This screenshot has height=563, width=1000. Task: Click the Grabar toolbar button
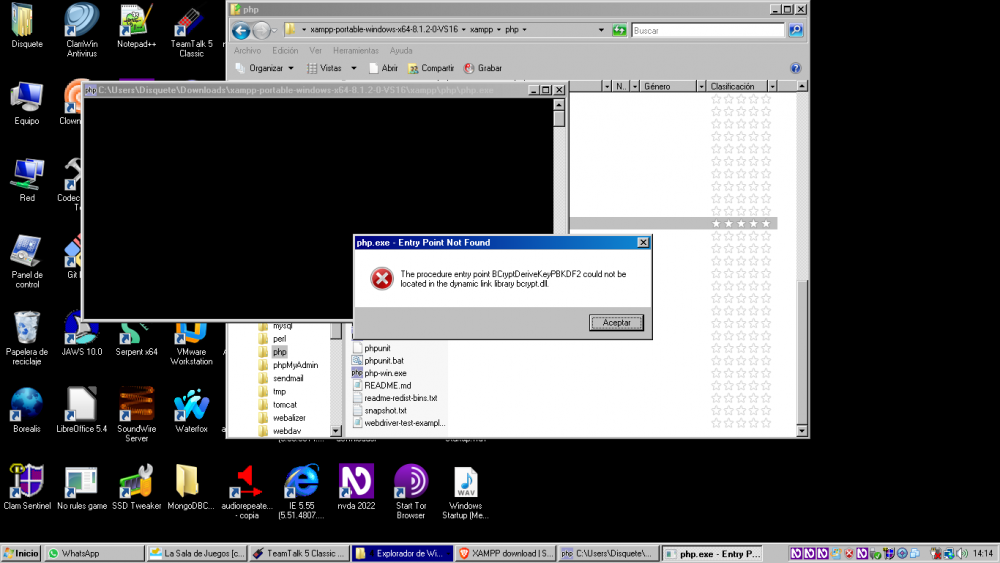tap(483, 68)
